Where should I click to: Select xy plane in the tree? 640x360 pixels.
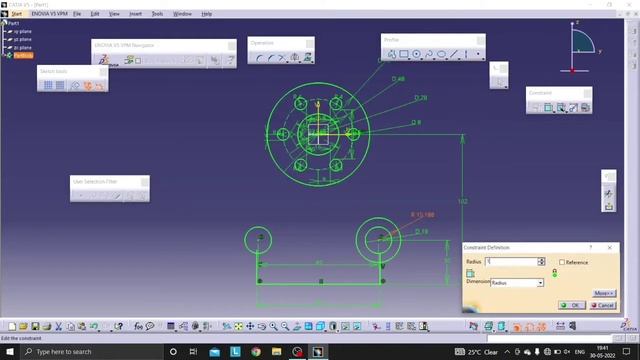tap(22, 31)
